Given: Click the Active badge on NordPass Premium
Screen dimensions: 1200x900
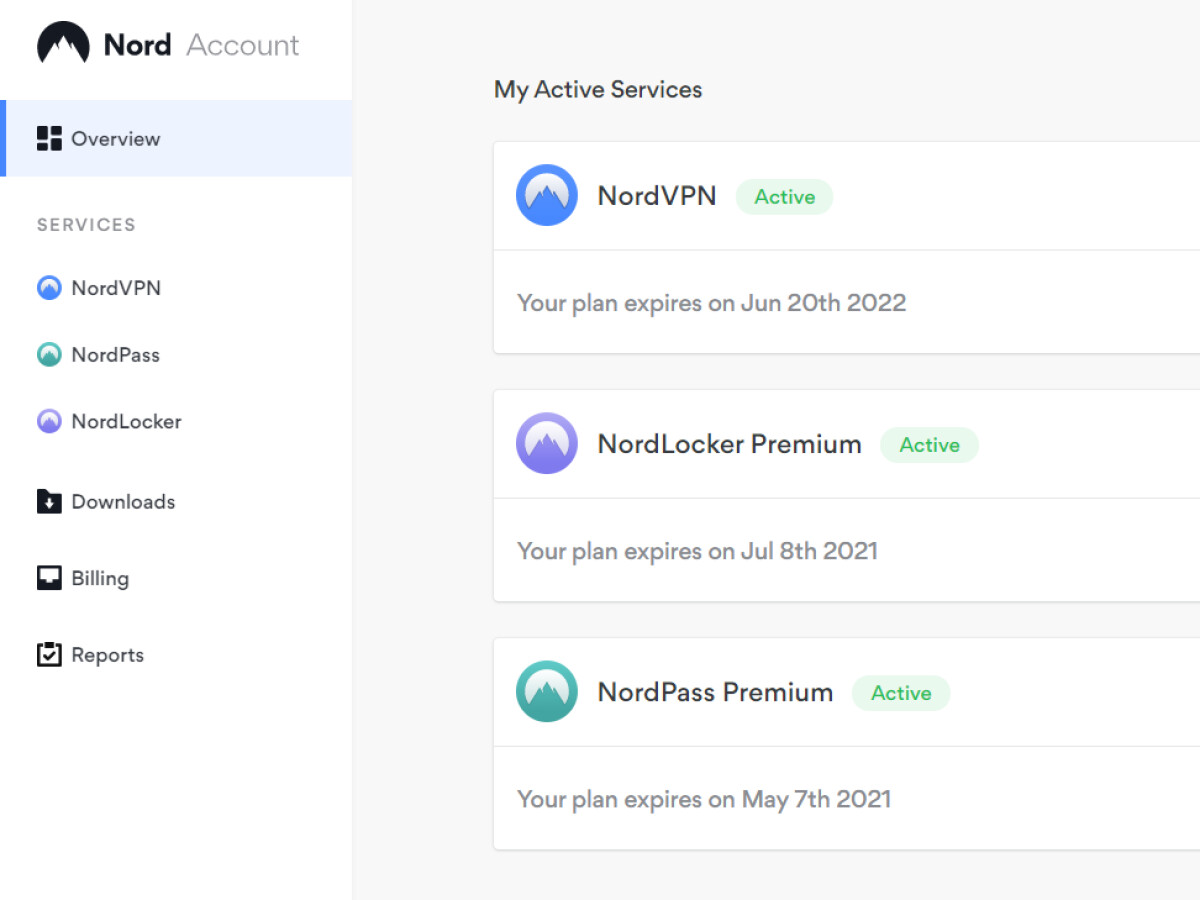Looking at the screenshot, I should pos(900,692).
